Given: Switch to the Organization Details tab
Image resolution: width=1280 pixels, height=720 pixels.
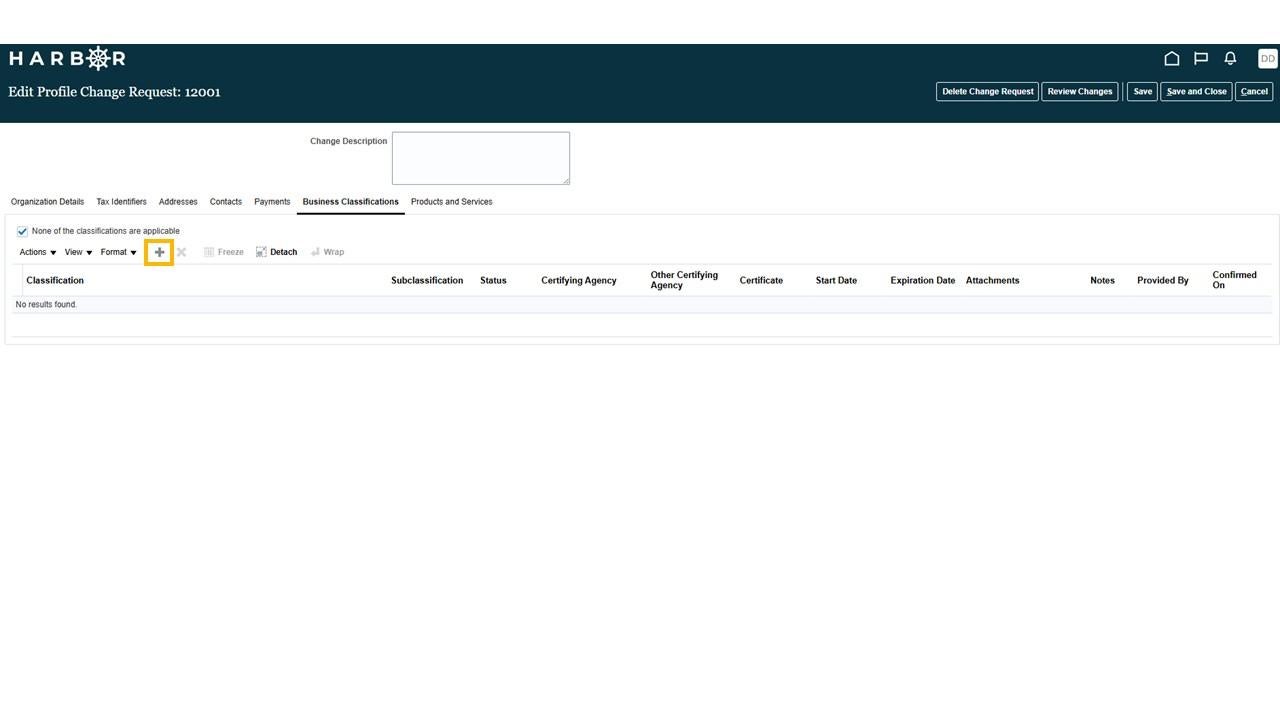Looking at the screenshot, I should [47, 202].
